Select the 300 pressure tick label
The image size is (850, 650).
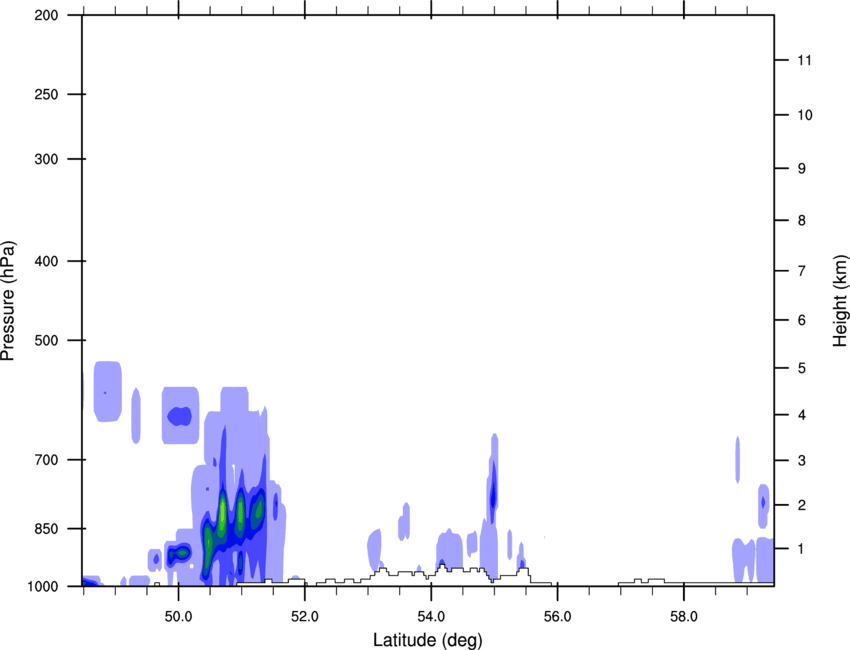tap(46, 159)
